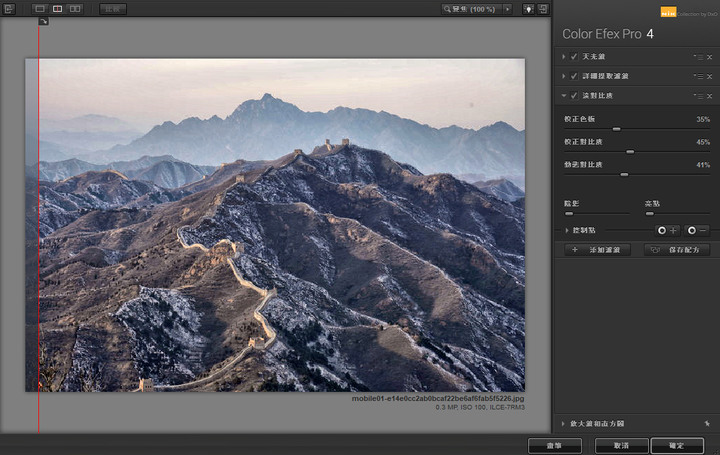Expand the 控制點 control points section
Image resolution: width=720 pixels, height=455 pixels.
tap(567, 230)
